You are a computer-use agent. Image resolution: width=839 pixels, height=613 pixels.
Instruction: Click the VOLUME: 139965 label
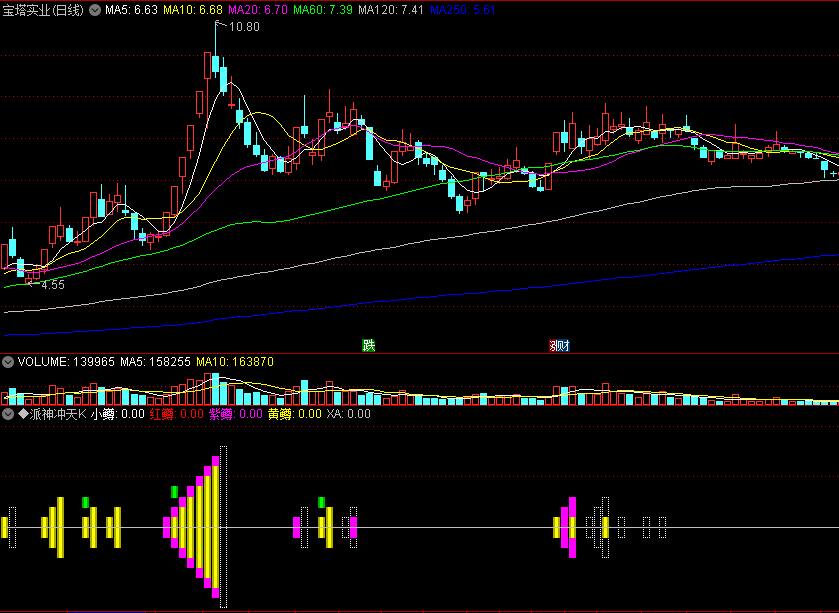tap(66, 362)
